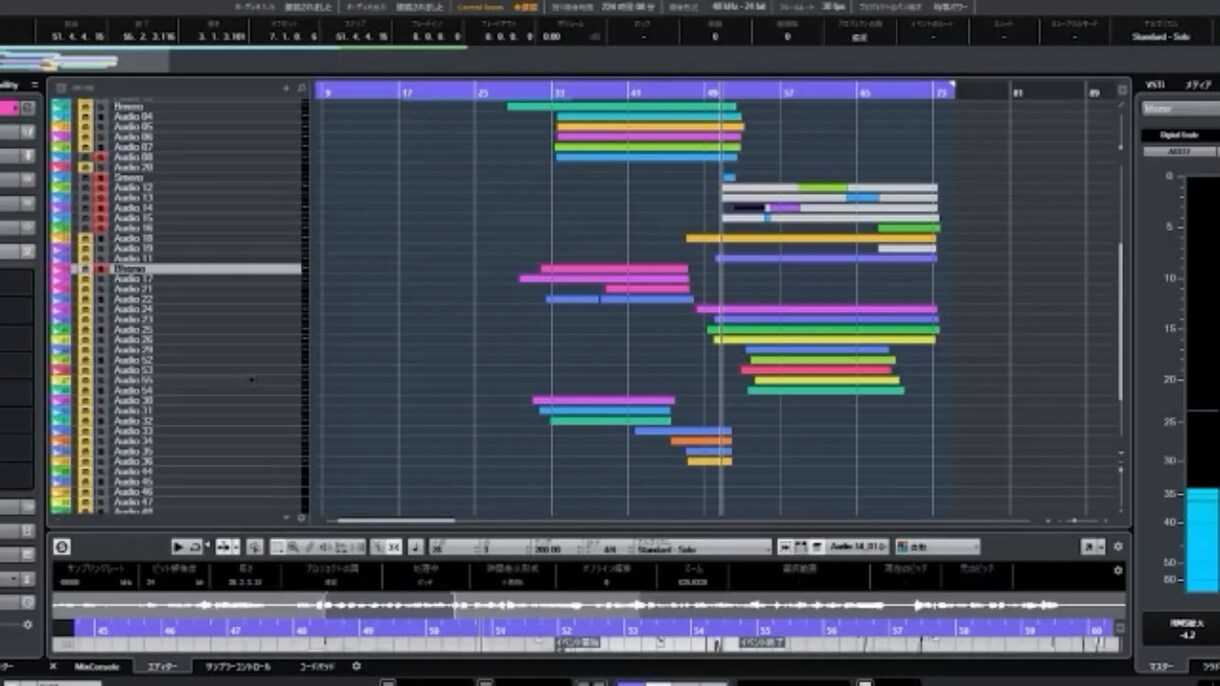Viewport: 1220px width, 686px height.
Task: Open the メディア tab in right zone
Action: click(x=1198, y=85)
